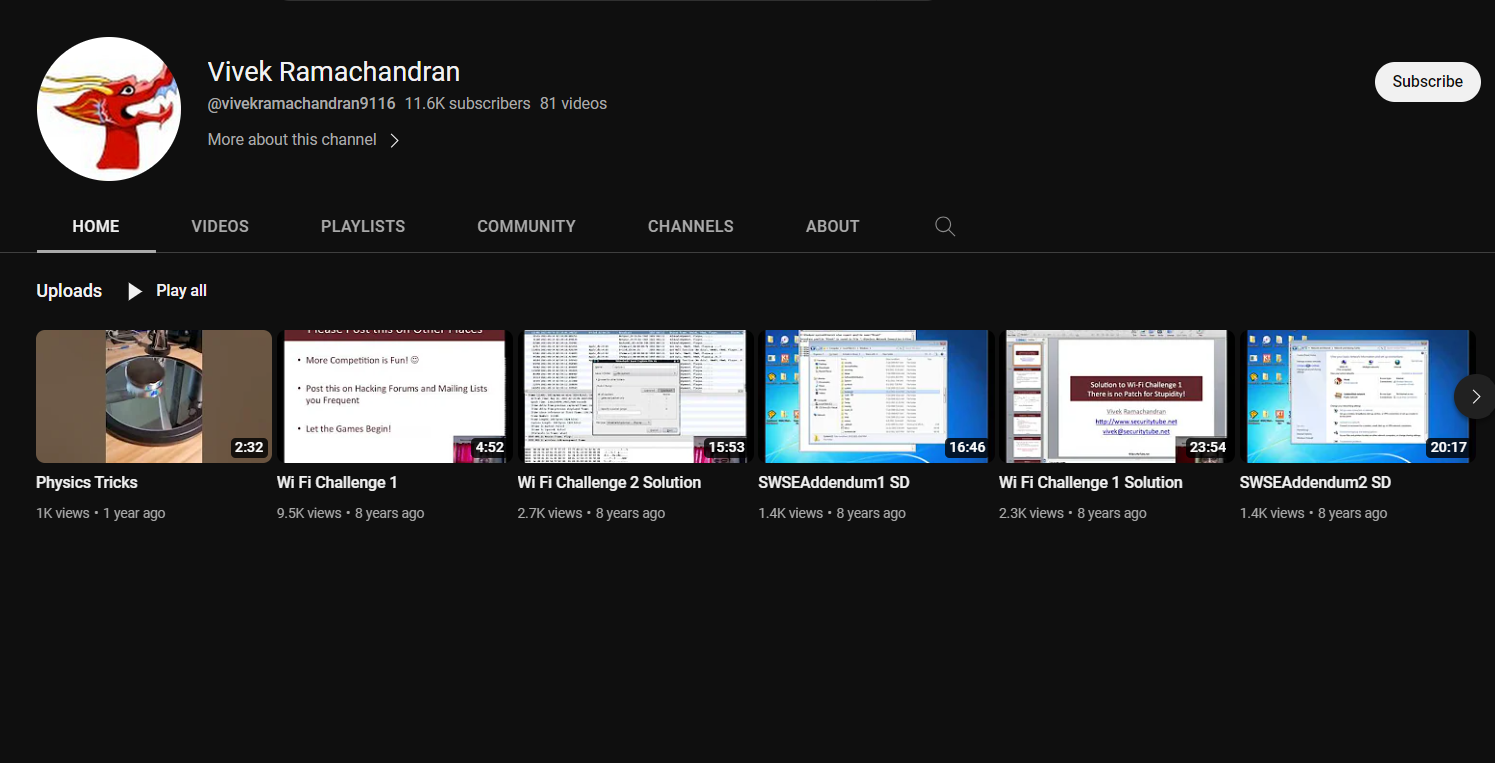Viewport: 1495px width, 763px height.
Task: Open the More about this channel link
Action: click(x=291, y=139)
